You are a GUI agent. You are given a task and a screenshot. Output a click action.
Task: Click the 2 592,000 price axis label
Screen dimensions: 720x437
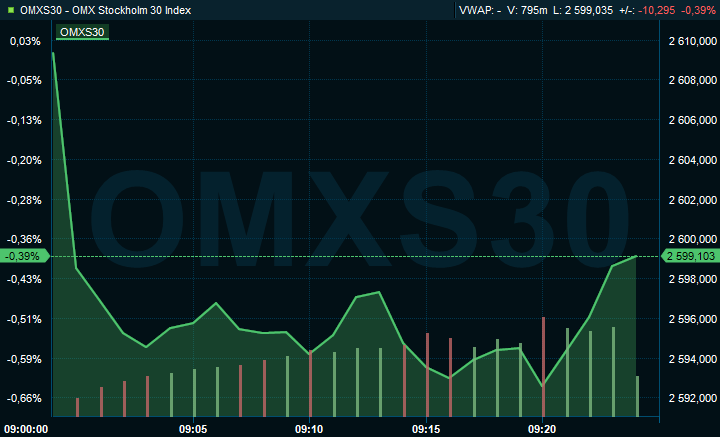692,398
